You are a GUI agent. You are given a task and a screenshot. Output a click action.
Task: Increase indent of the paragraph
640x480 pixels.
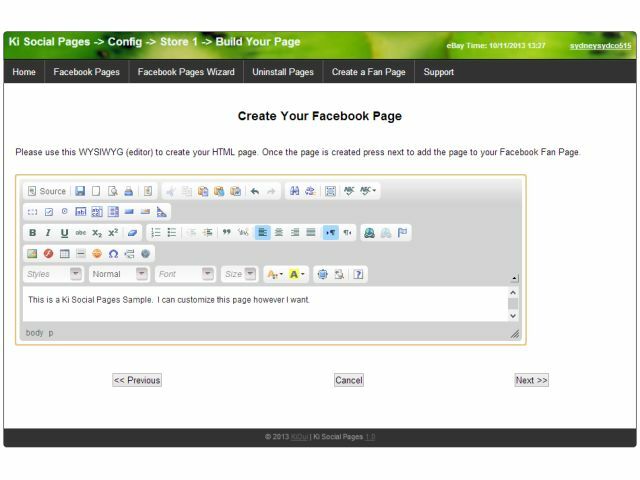208,233
